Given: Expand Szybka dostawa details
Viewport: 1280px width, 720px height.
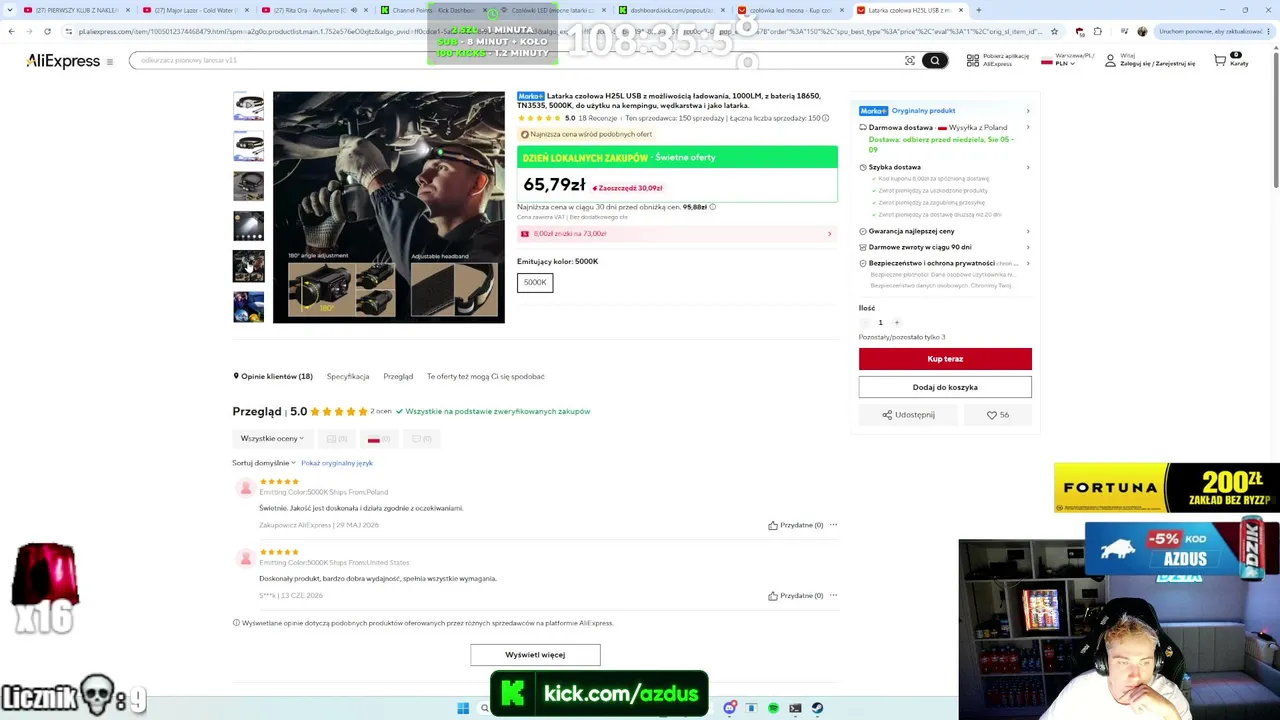Looking at the screenshot, I should 944,167.
